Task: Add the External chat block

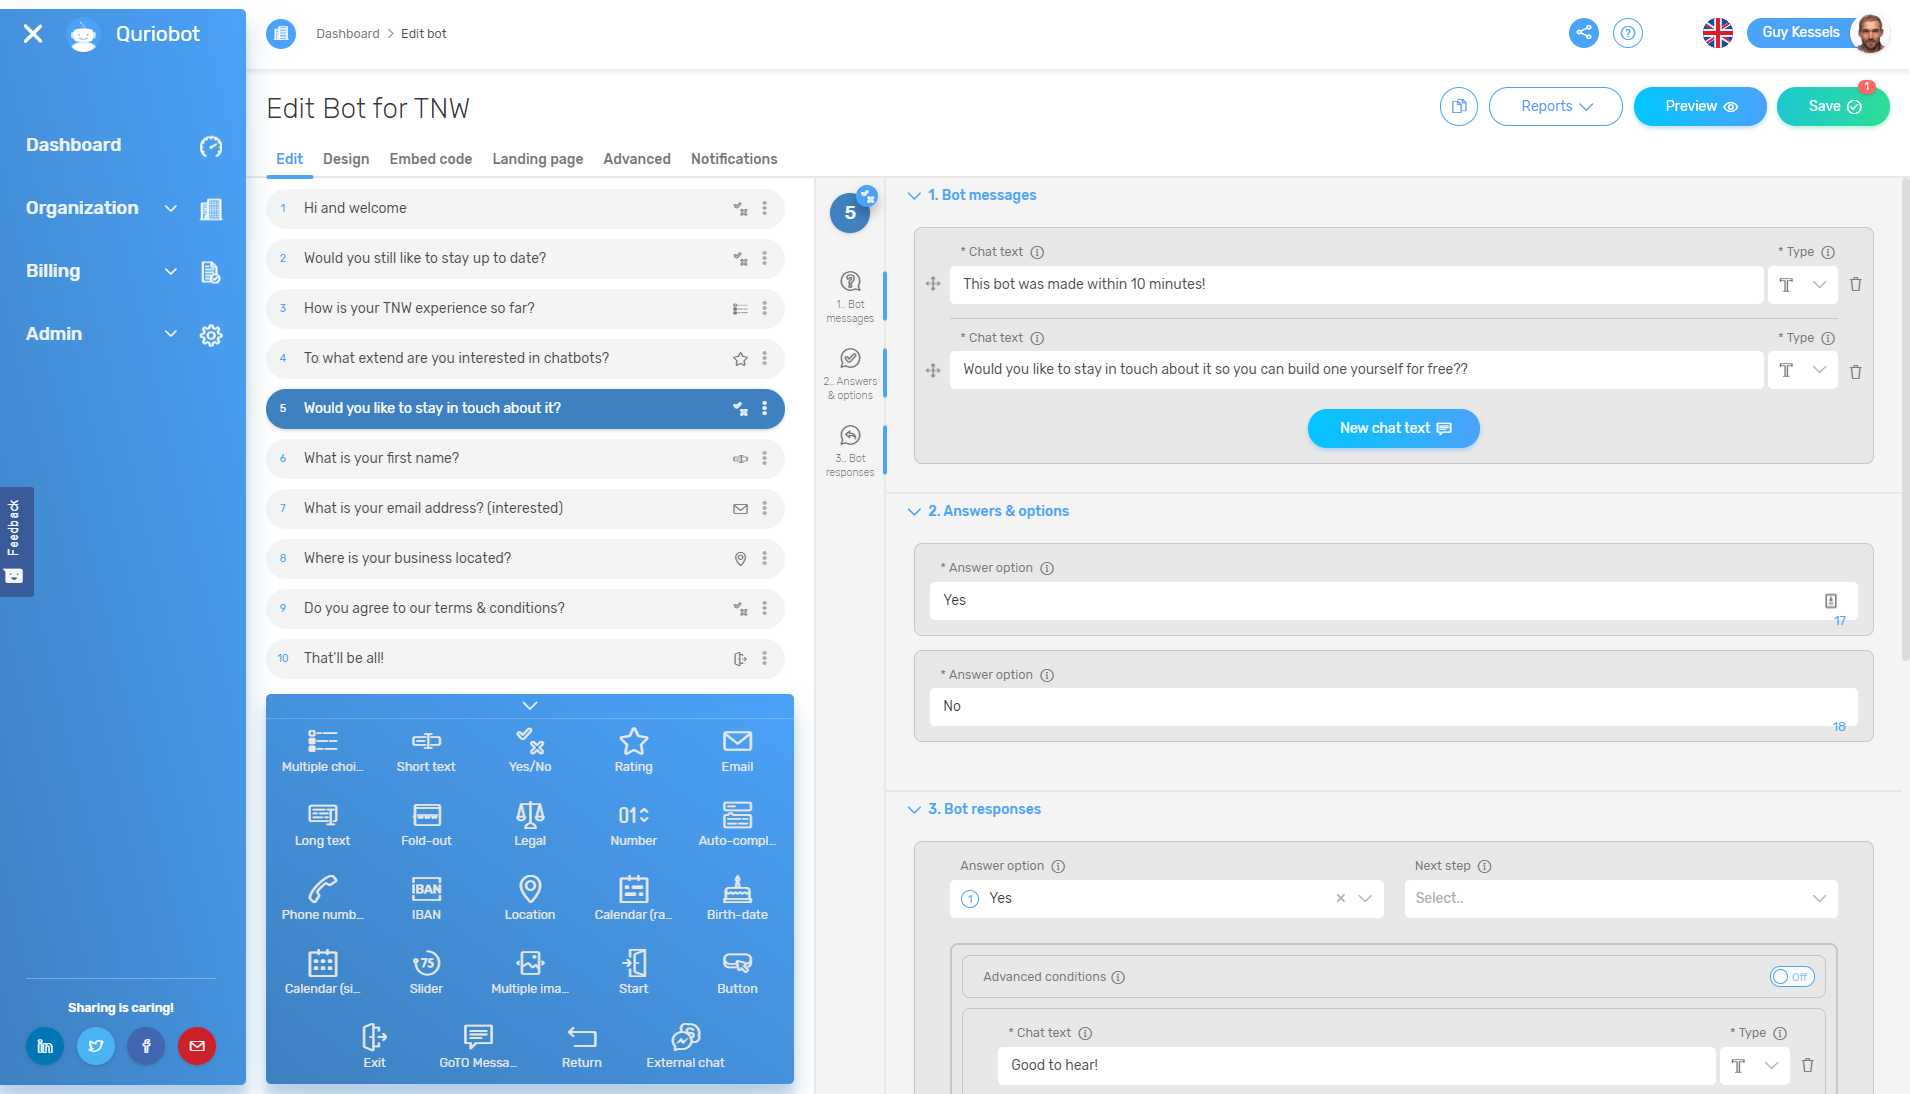Action: point(685,1046)
